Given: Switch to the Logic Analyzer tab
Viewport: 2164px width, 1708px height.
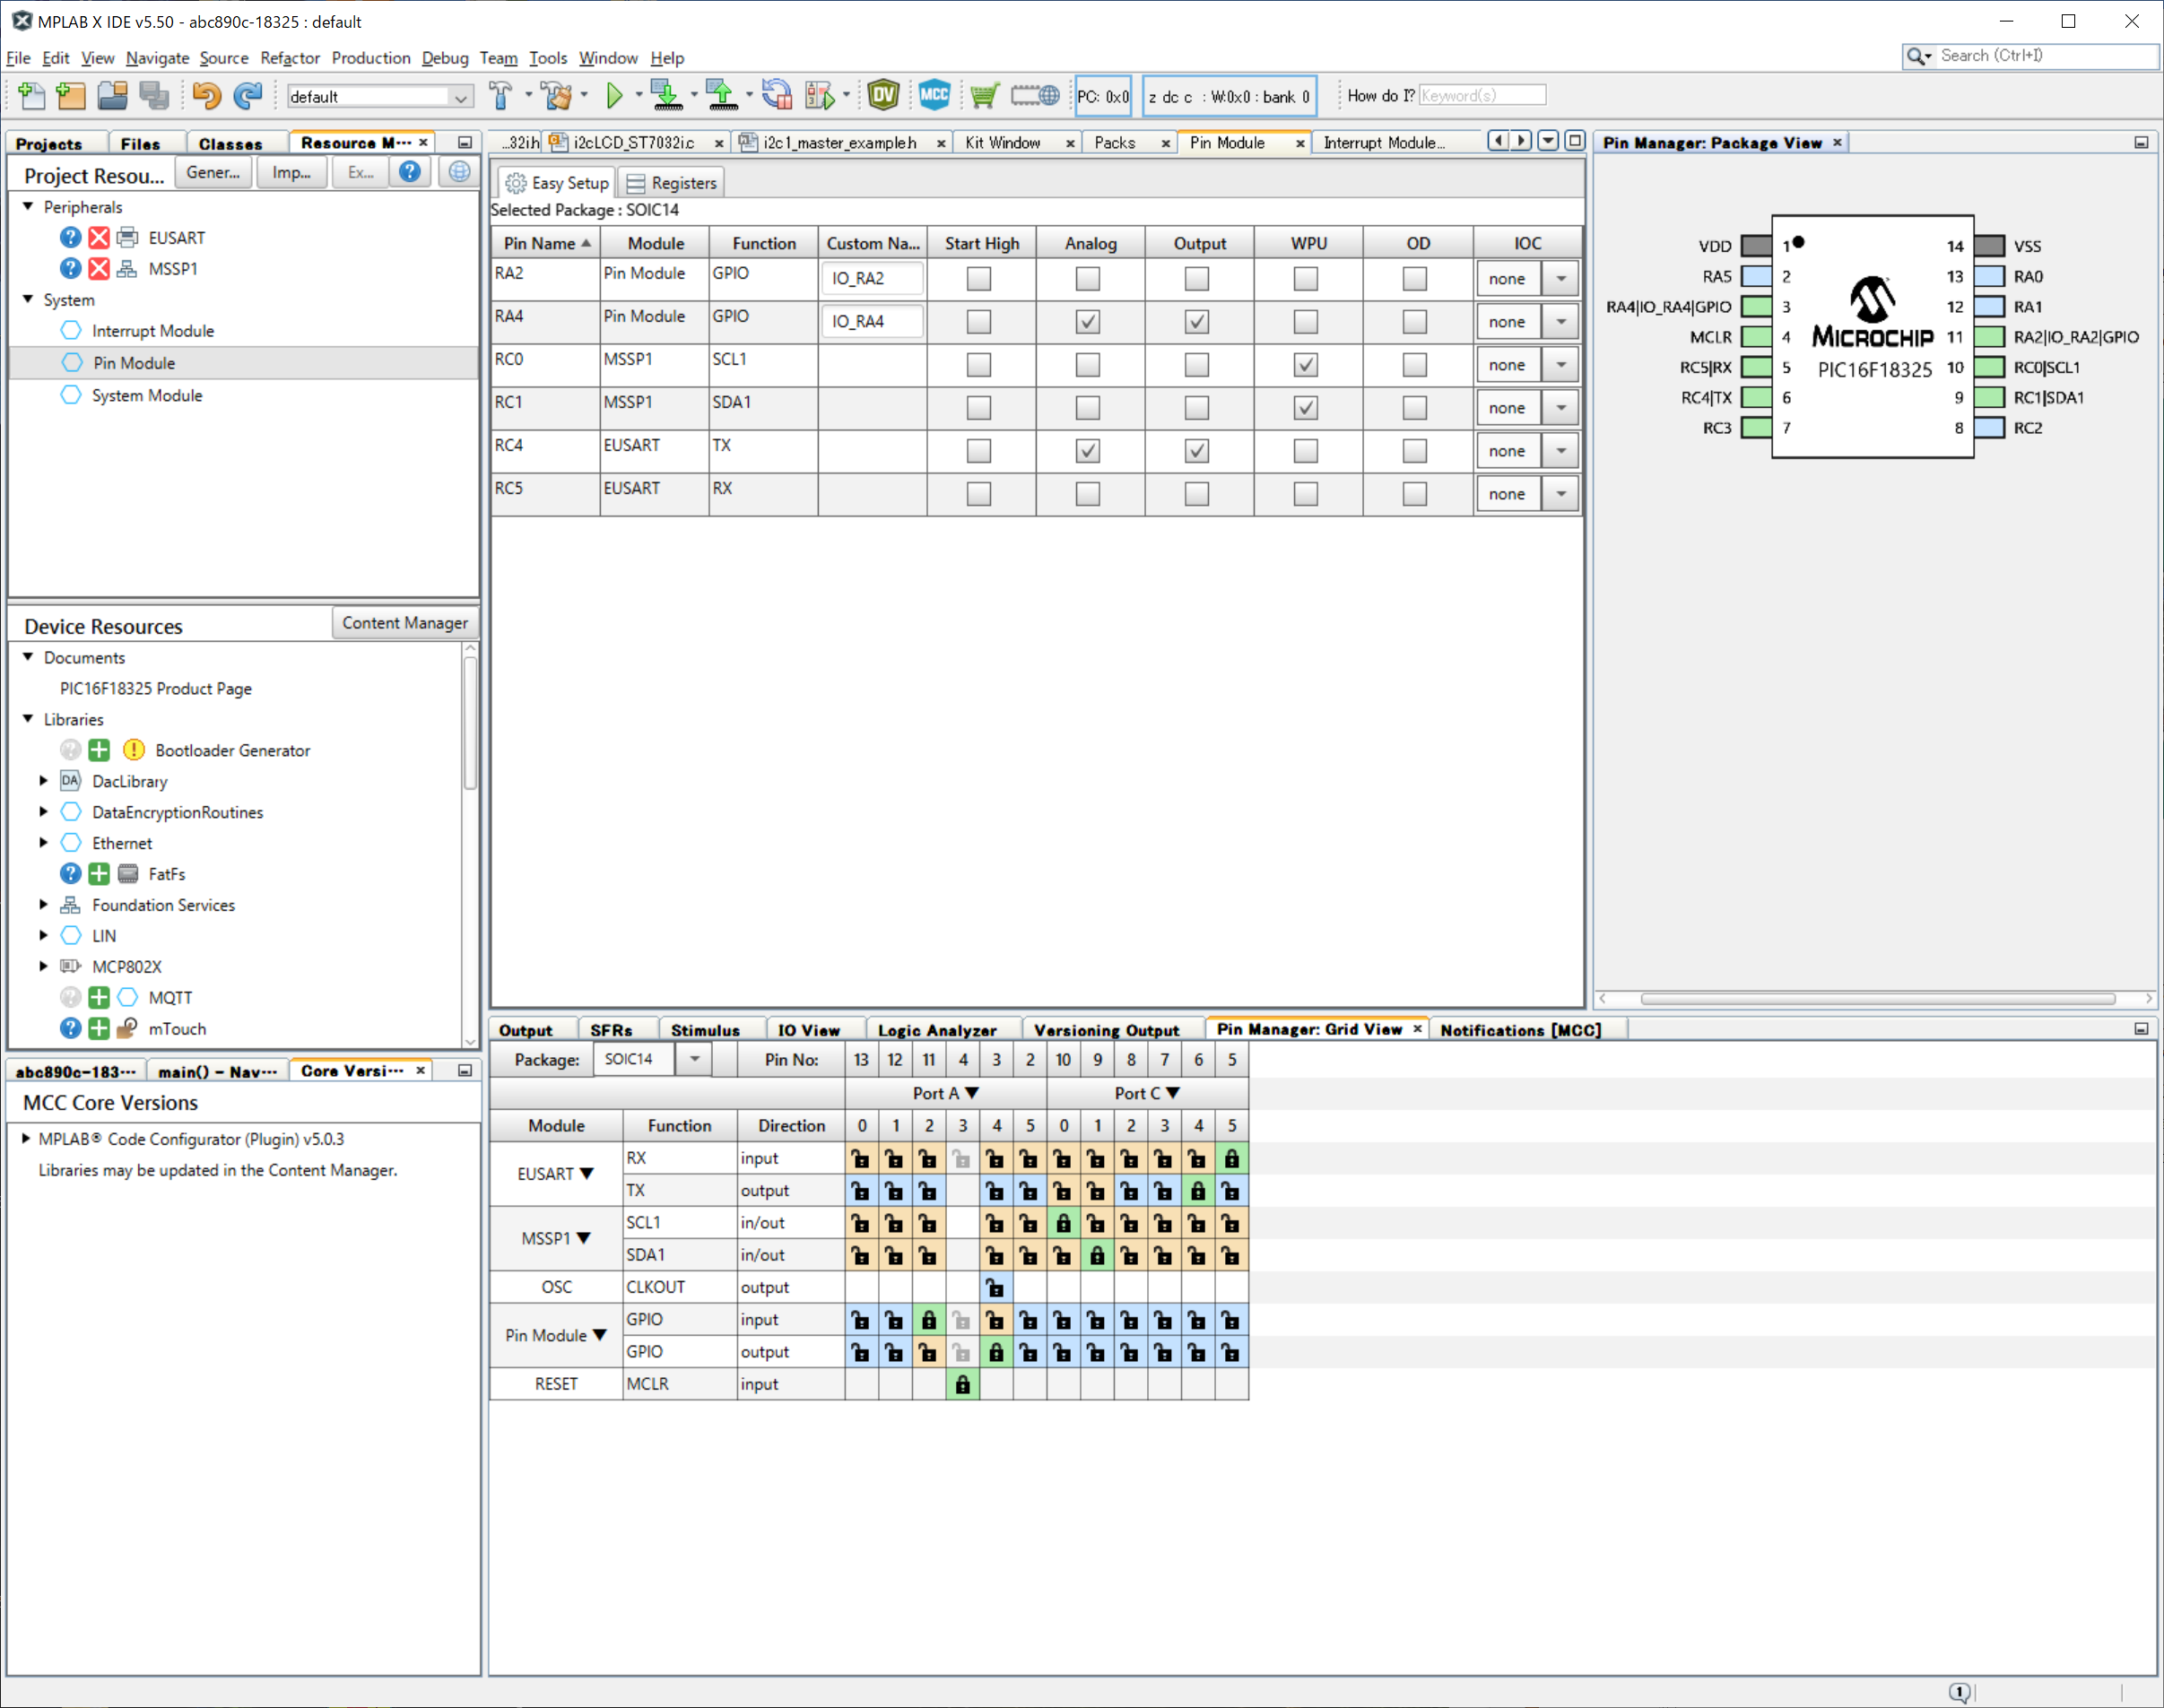Looking at the screenshot, I should 937,1030.
